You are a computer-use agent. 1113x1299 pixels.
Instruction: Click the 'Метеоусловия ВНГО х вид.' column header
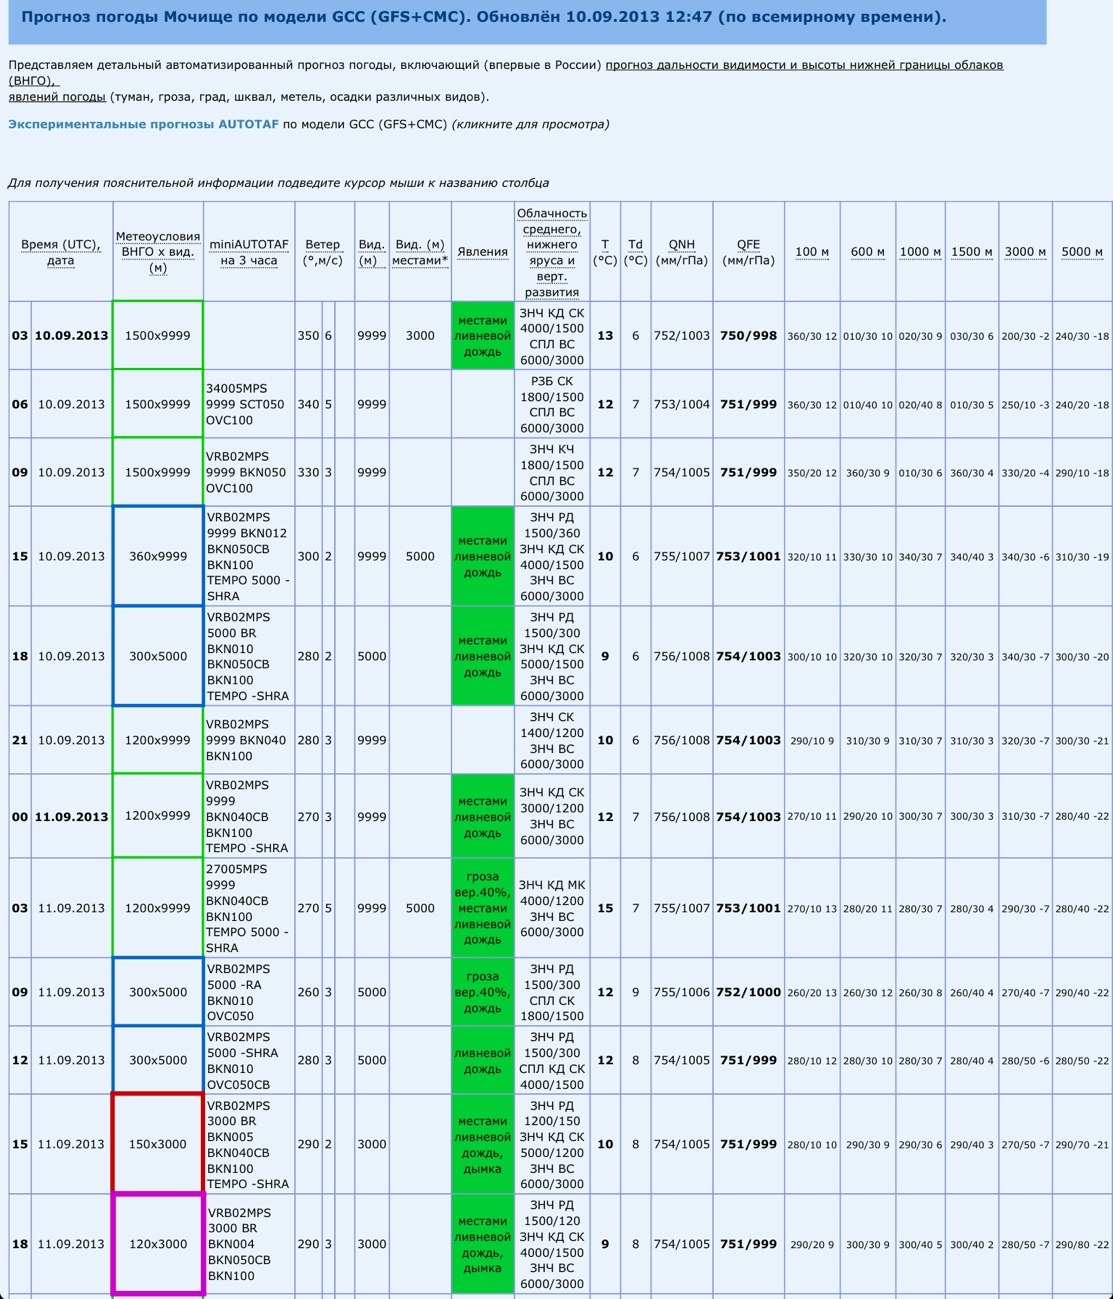click(158, 252)
